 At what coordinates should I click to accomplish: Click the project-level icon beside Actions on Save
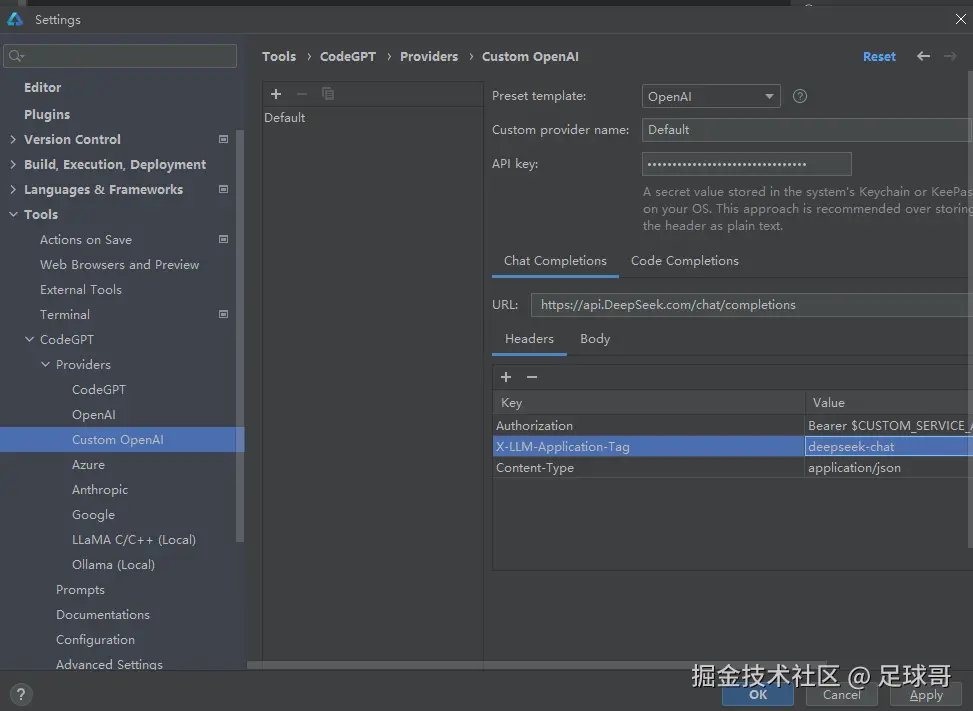pyautogui.click(x=223, y=239)
